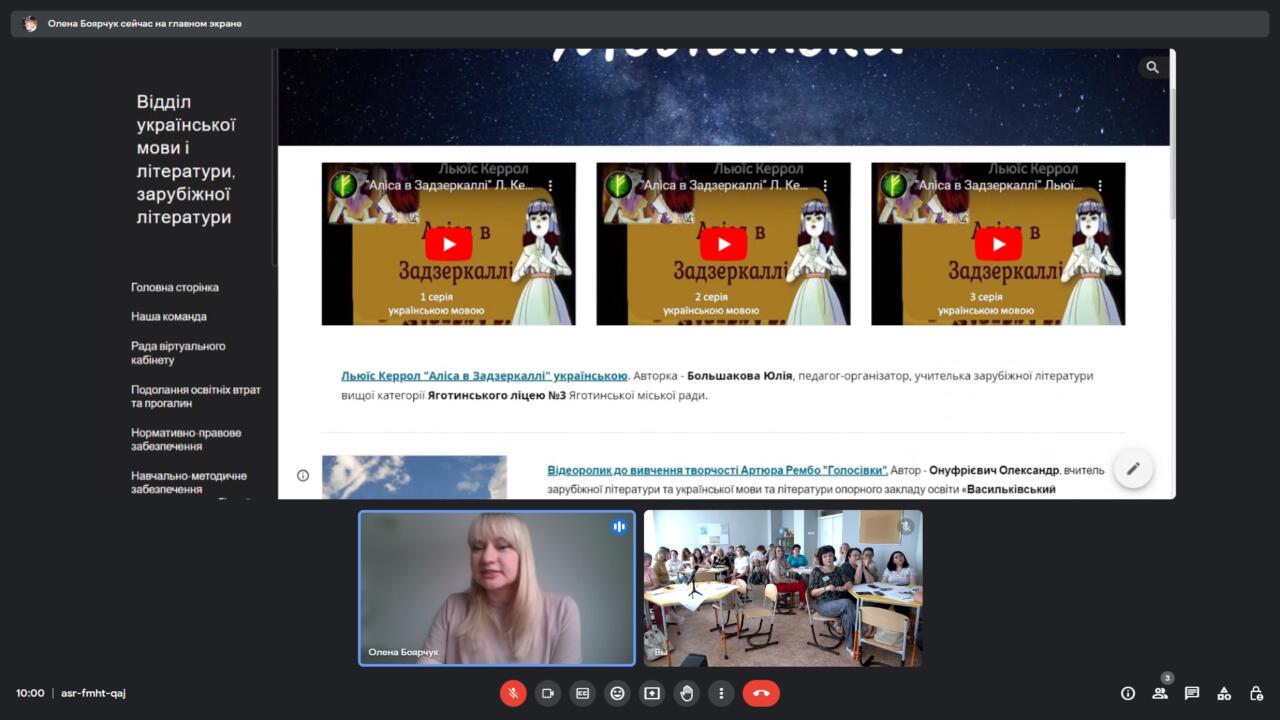Show the participants list people icon
This screenshot has width=1280, height=720.
pyautogui.click(x=1160, y=693)
